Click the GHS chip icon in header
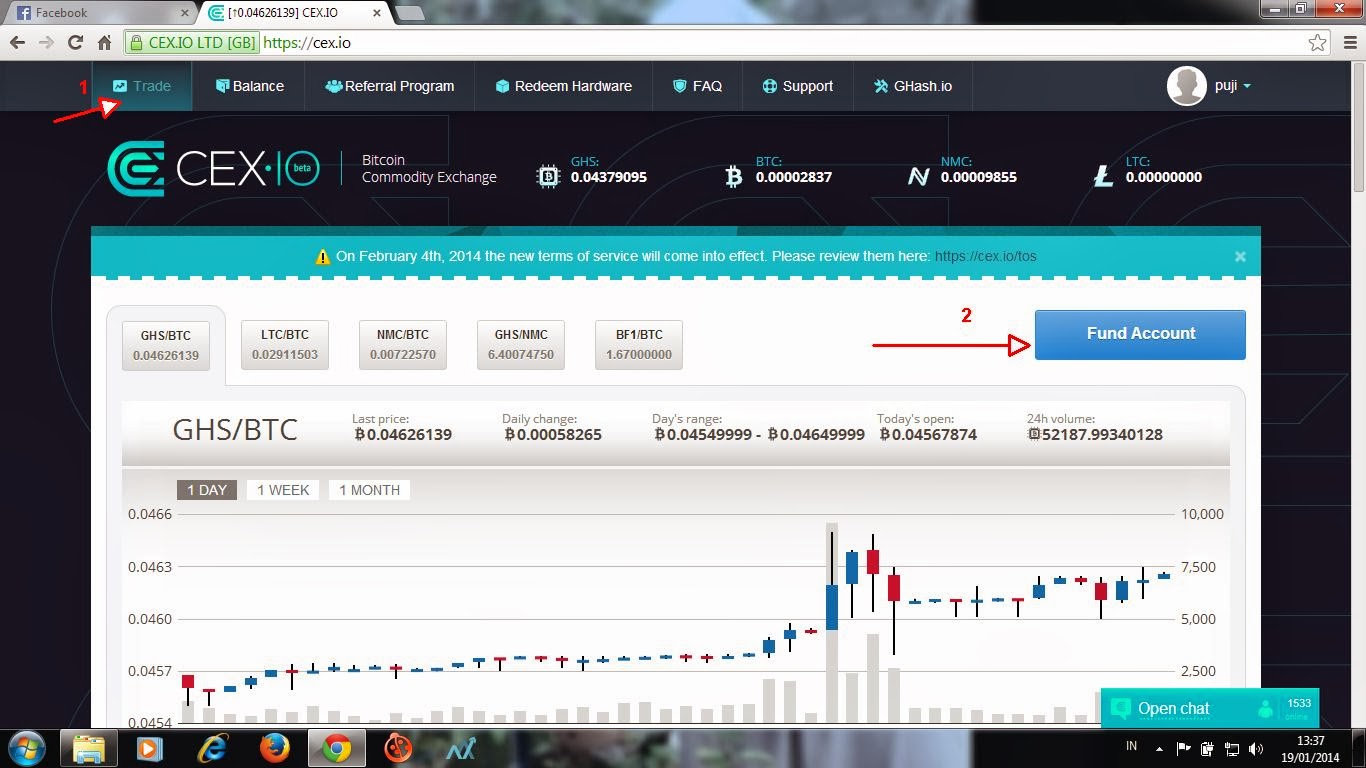The image size is (1366, 768). (548, 177)
